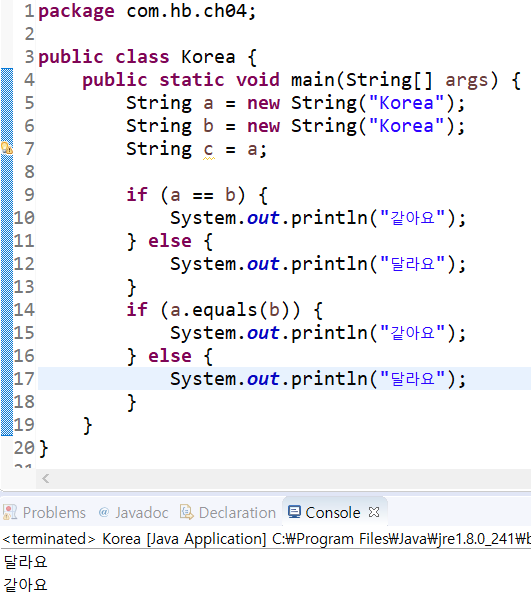Viewport: 531px width, 604px height.
Task: Open the Problems tab
Action: [x=44, y=513]
